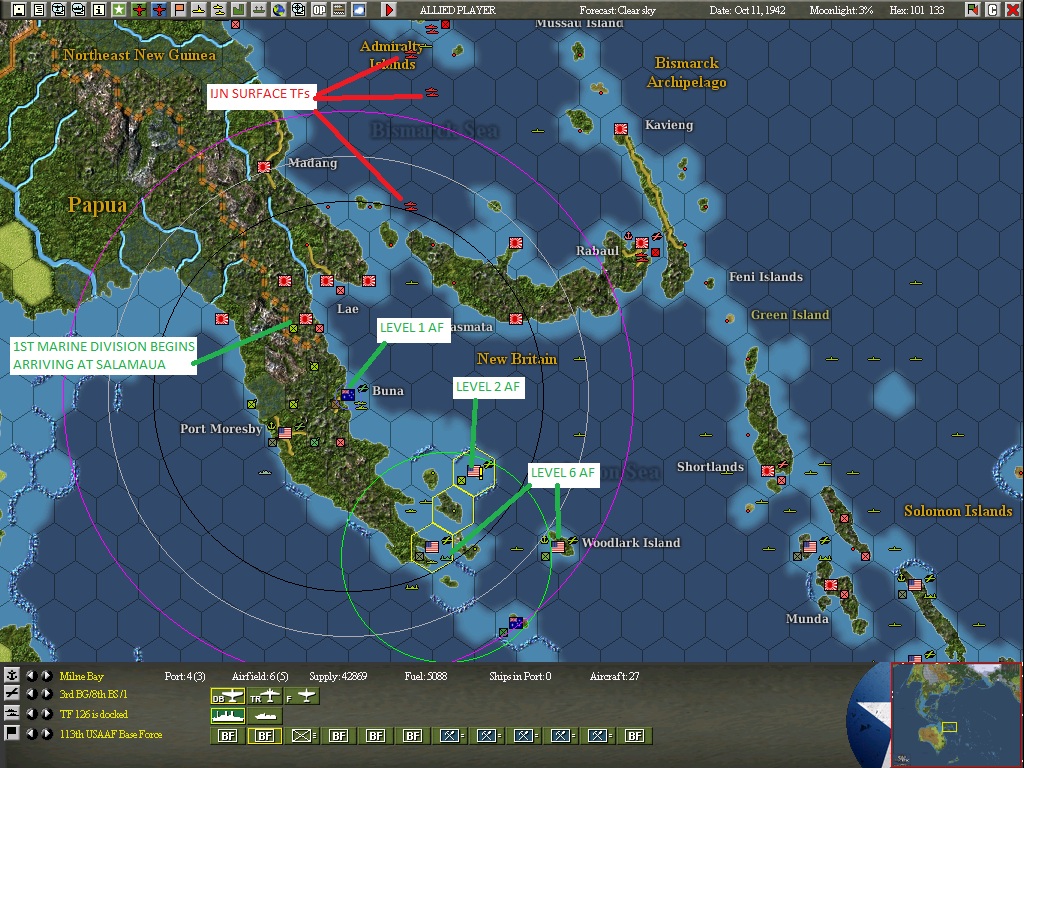
Task: Click the 'C' icon in top bar
Action: [x=993, y=9]
